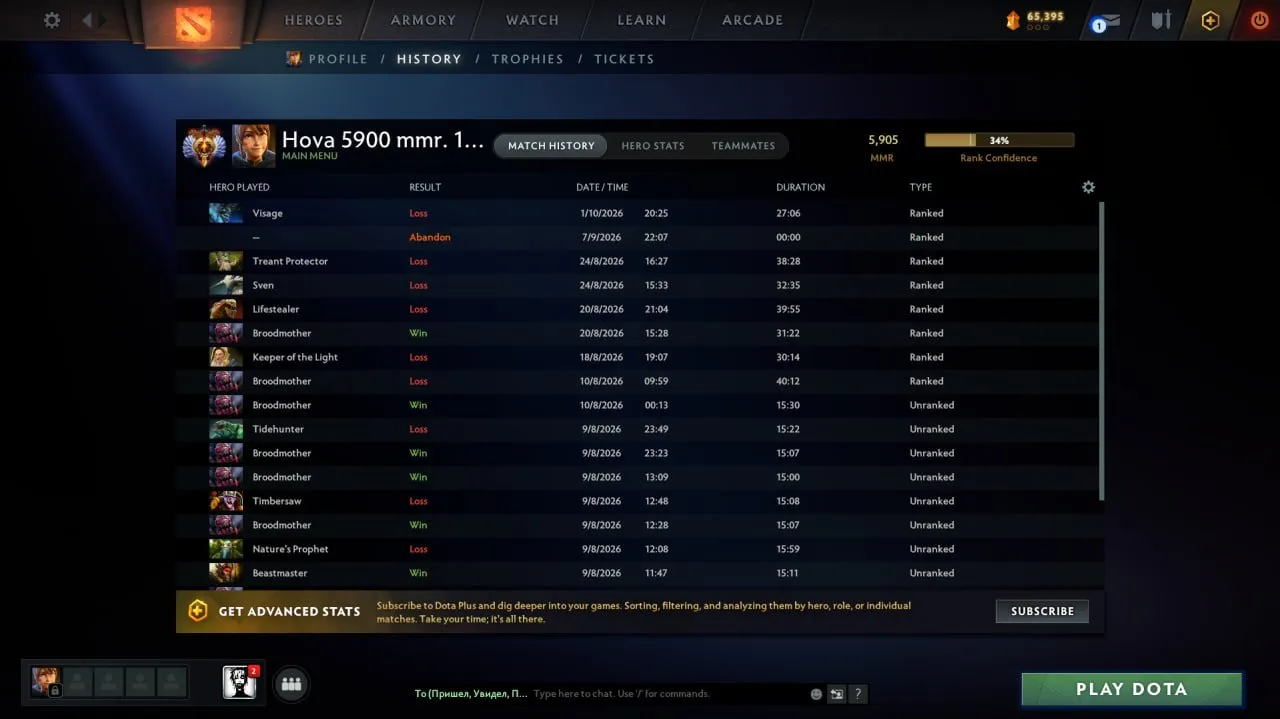Click the forward navigation arrow
This screenshot has height=719, width=1280.
101,20
